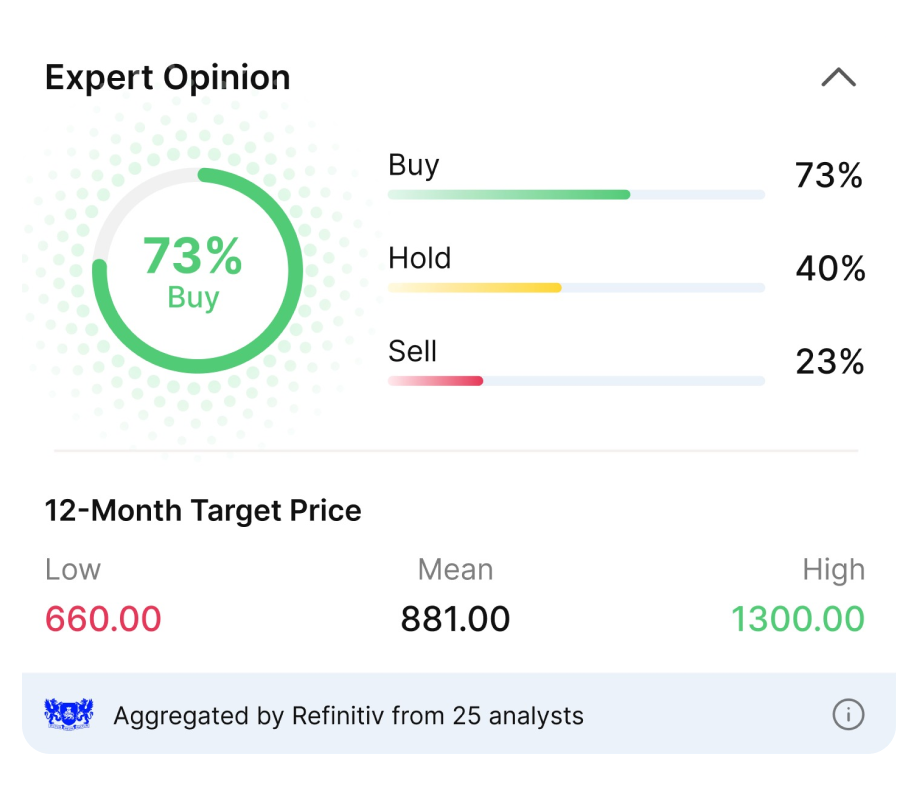Viewport: 918px width, 787px height.
Task: Click the 40% Hold percentage value
Action: coord(830,268)
